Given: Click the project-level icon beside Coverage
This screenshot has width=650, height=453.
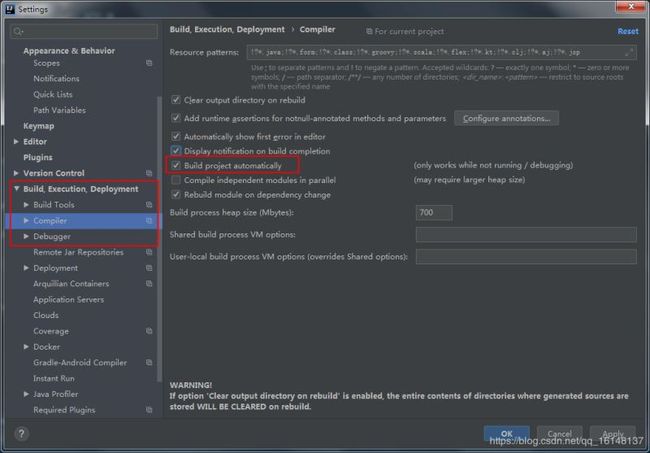Looking at the screenshot, I should pyautogui.click(x=149, y=331).
